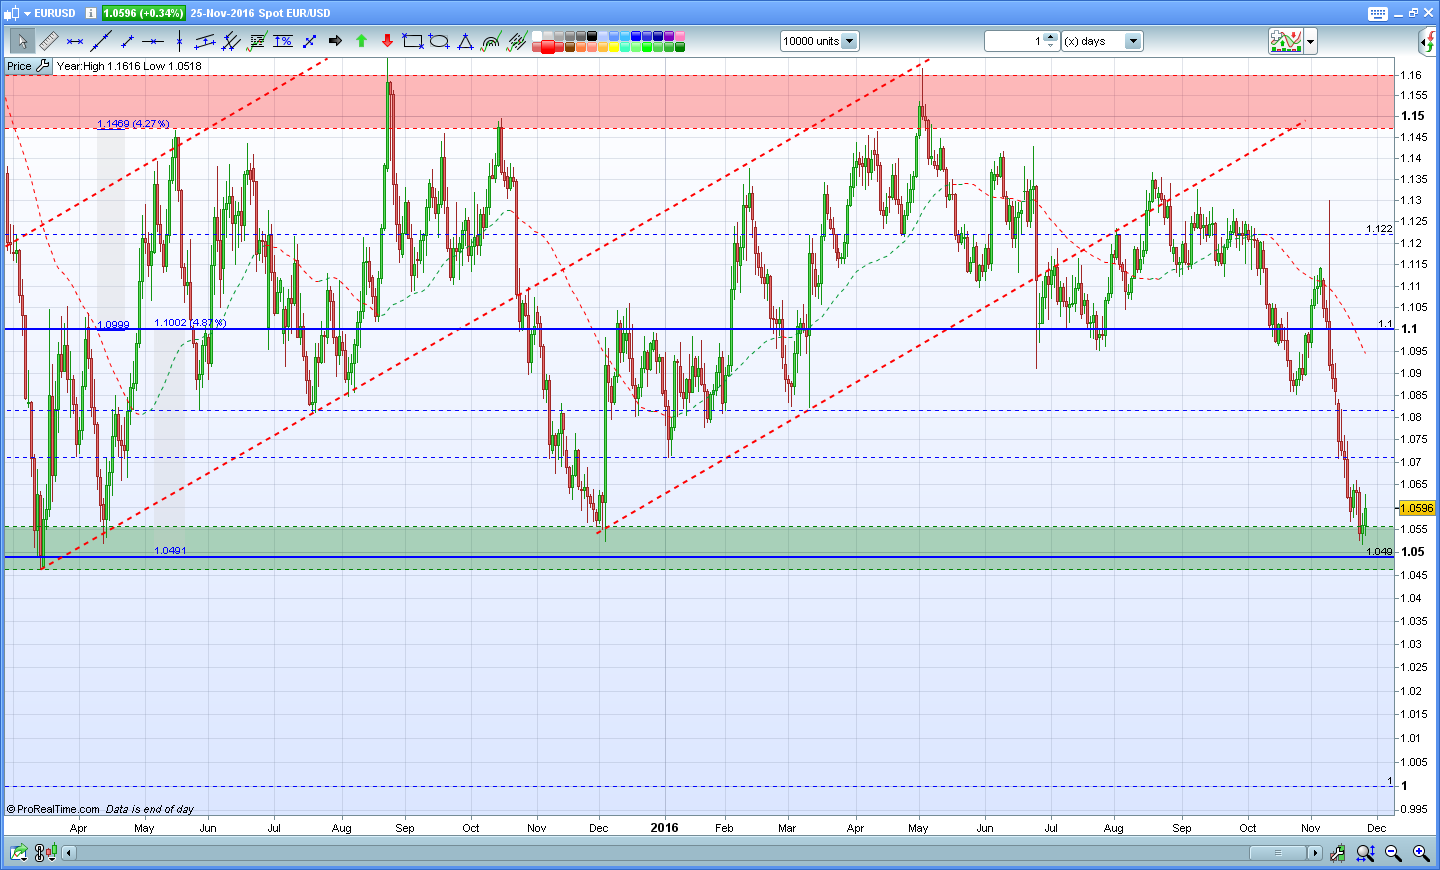Open the EURUSD chart style menu arrow

(25, 13)
